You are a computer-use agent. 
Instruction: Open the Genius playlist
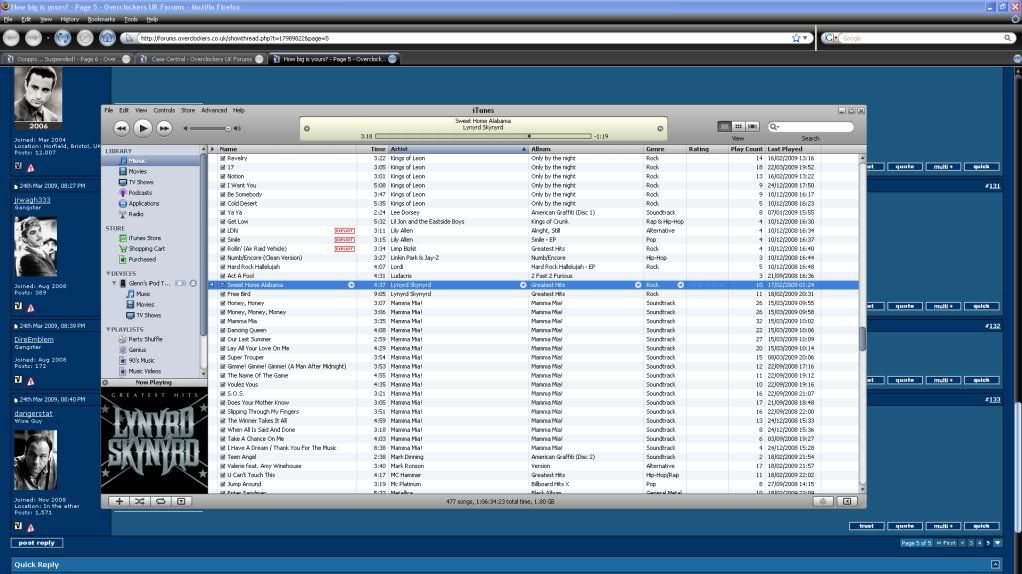click(x=137, y=350)
